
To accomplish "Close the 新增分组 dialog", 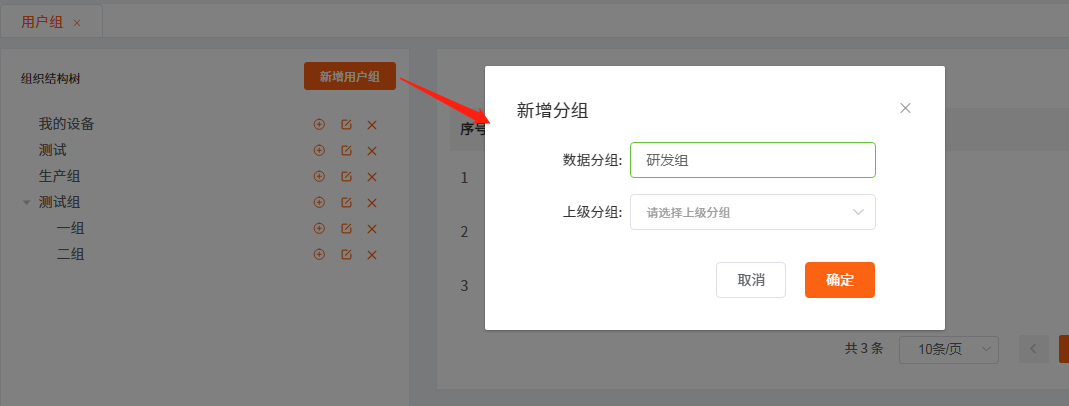I will pyautogui.click(x=905, y=108).
